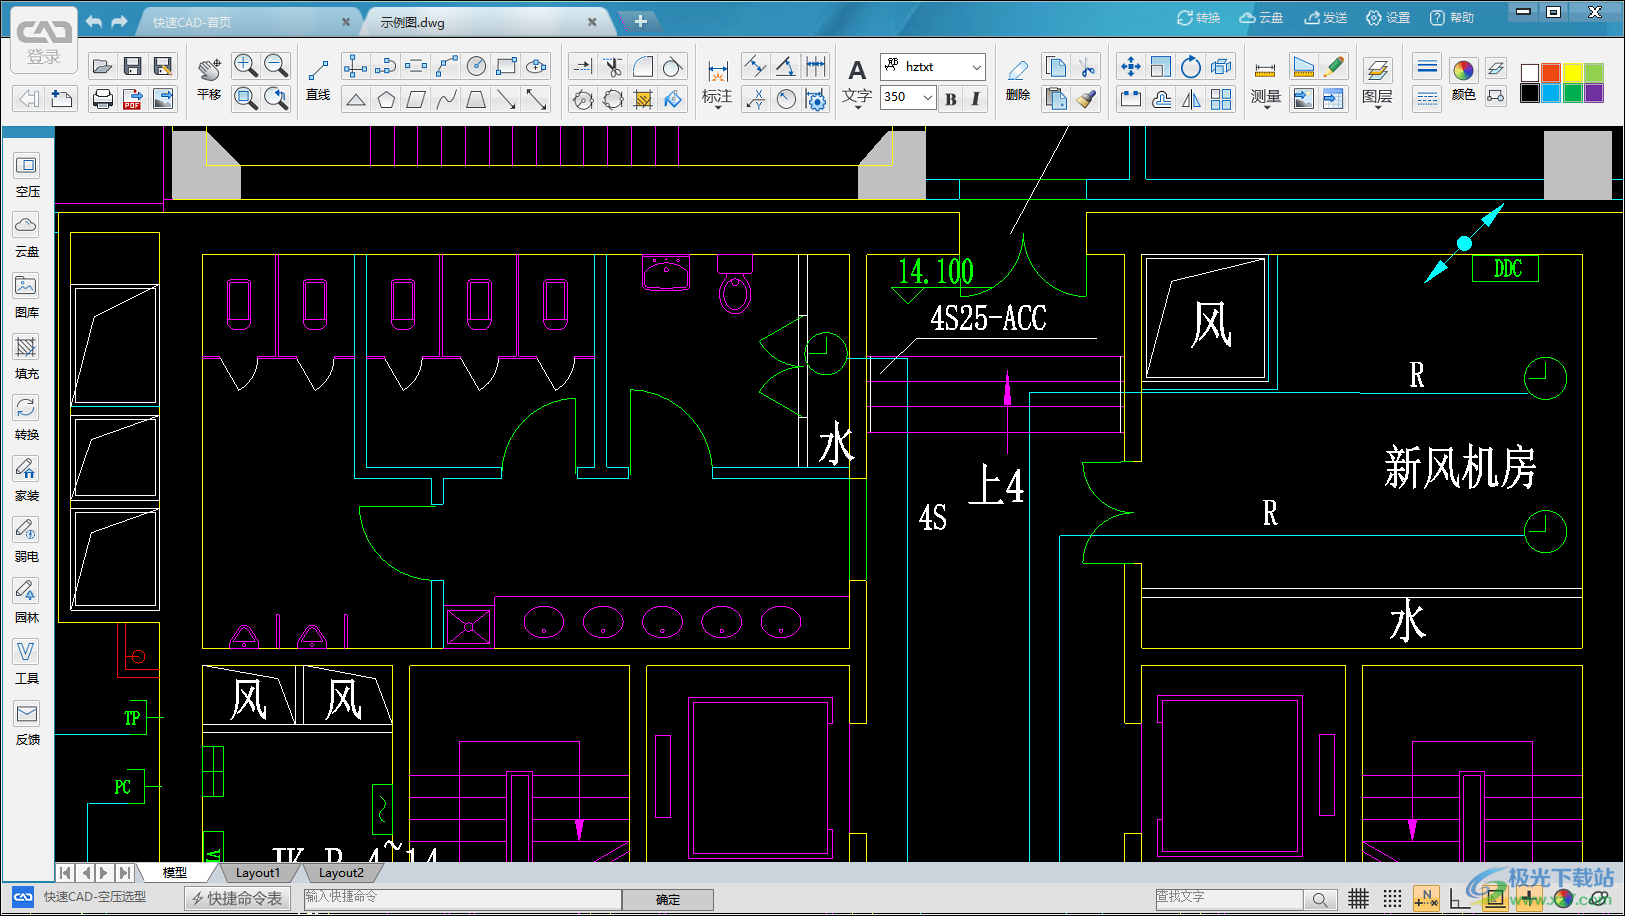Viewport: 1625px width, 916px height.
Task: Select the Mirror tool
Action: [1191, 98]
